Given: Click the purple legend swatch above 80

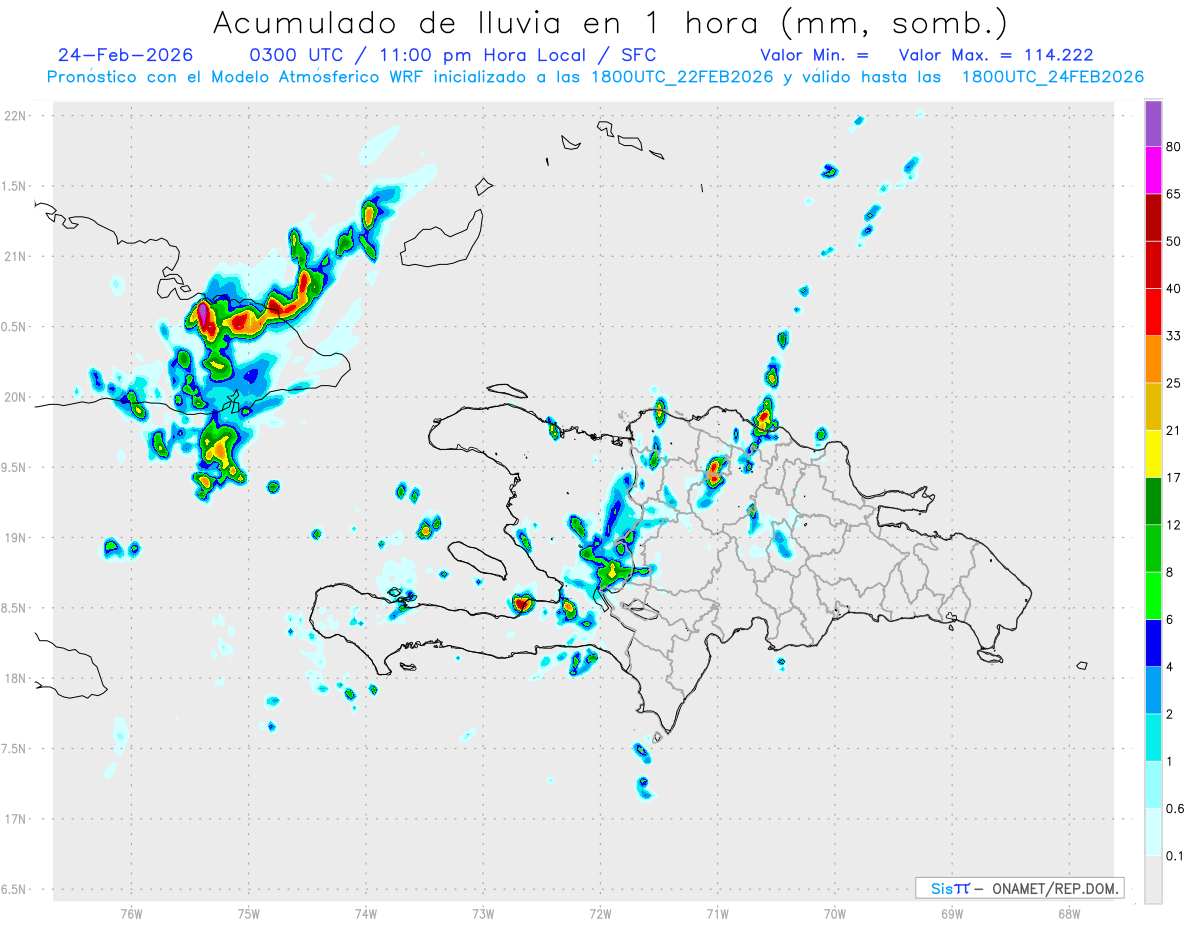Looking at the screenshot, I should pyautogui.click(x=1153, y=124).
